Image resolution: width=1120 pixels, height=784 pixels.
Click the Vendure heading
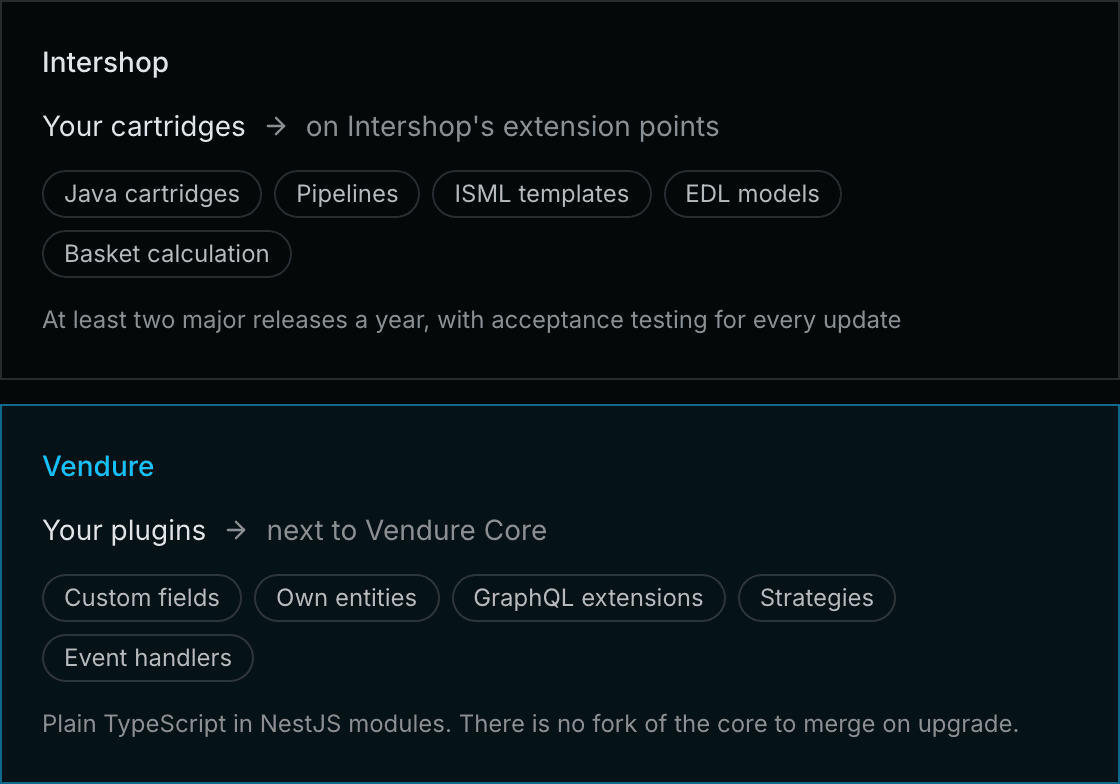point(98,466)
